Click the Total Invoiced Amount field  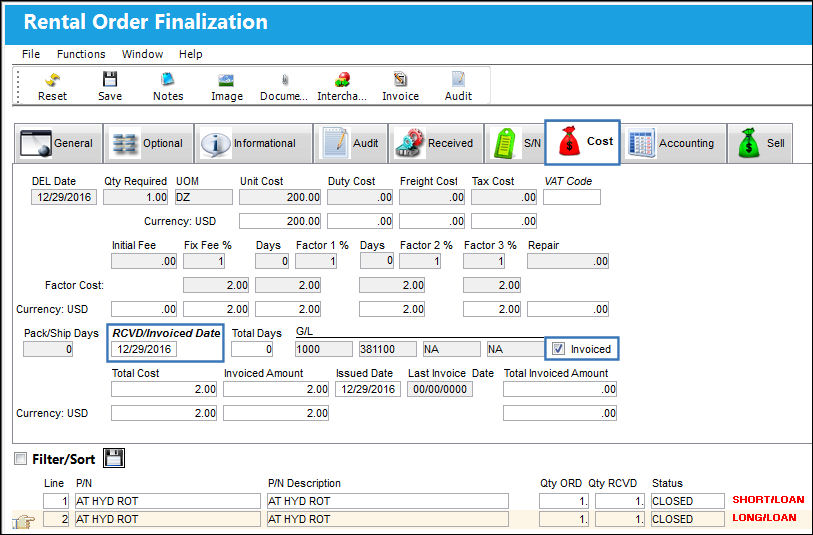[x=560, y=389]
